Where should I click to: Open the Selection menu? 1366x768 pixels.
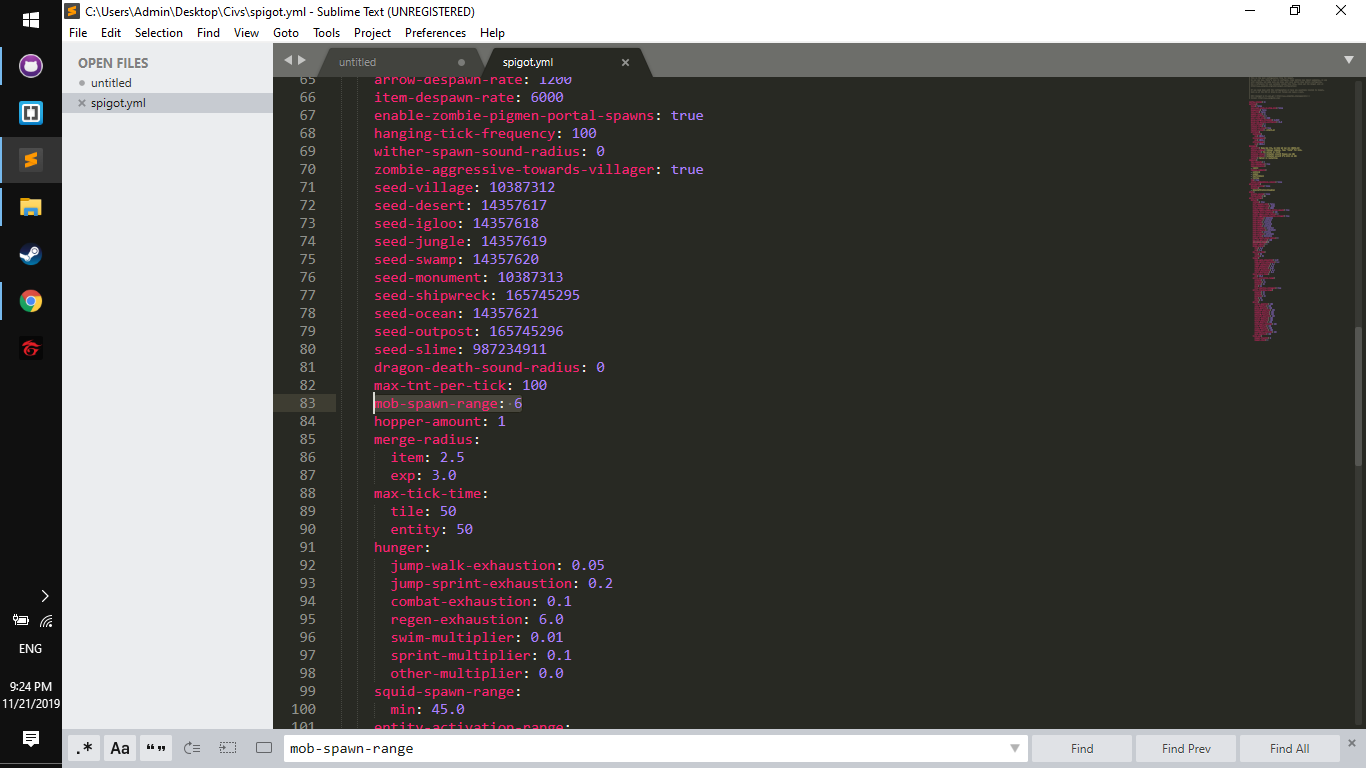159,33
